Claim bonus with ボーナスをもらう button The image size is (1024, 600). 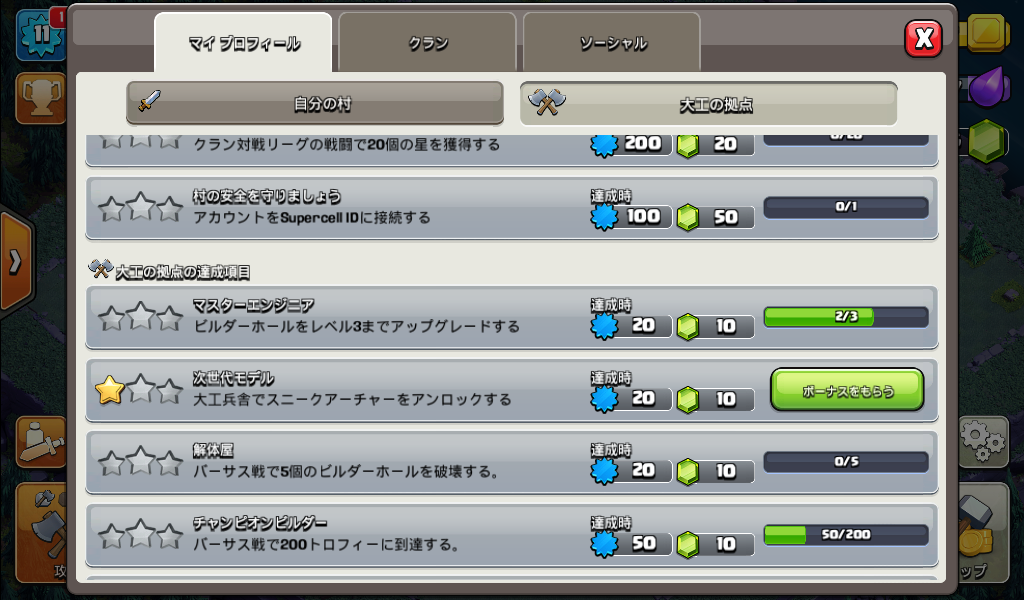847,390
